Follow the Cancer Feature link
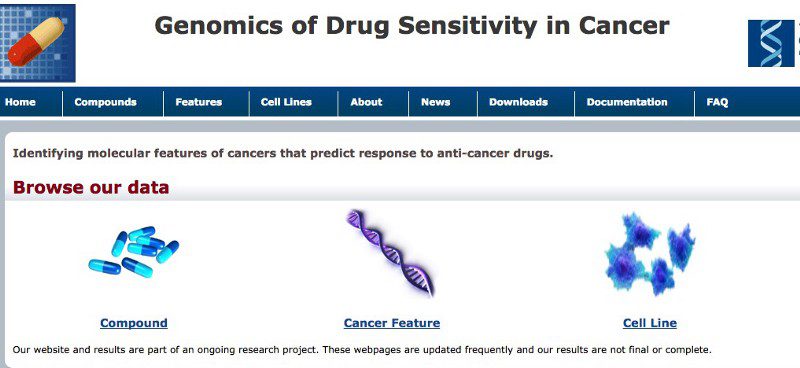 tap(392, 323)
